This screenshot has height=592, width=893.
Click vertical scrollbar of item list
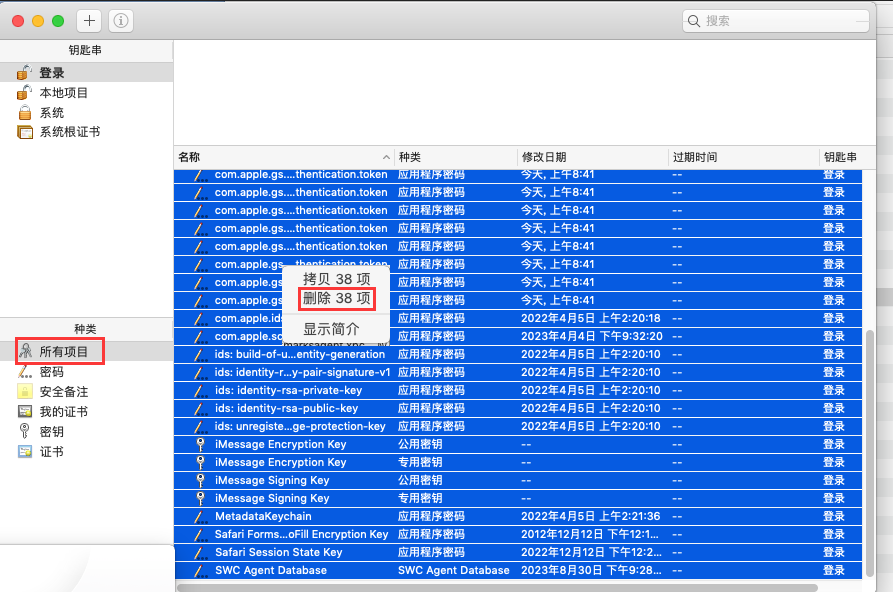(x=870, y=453)
